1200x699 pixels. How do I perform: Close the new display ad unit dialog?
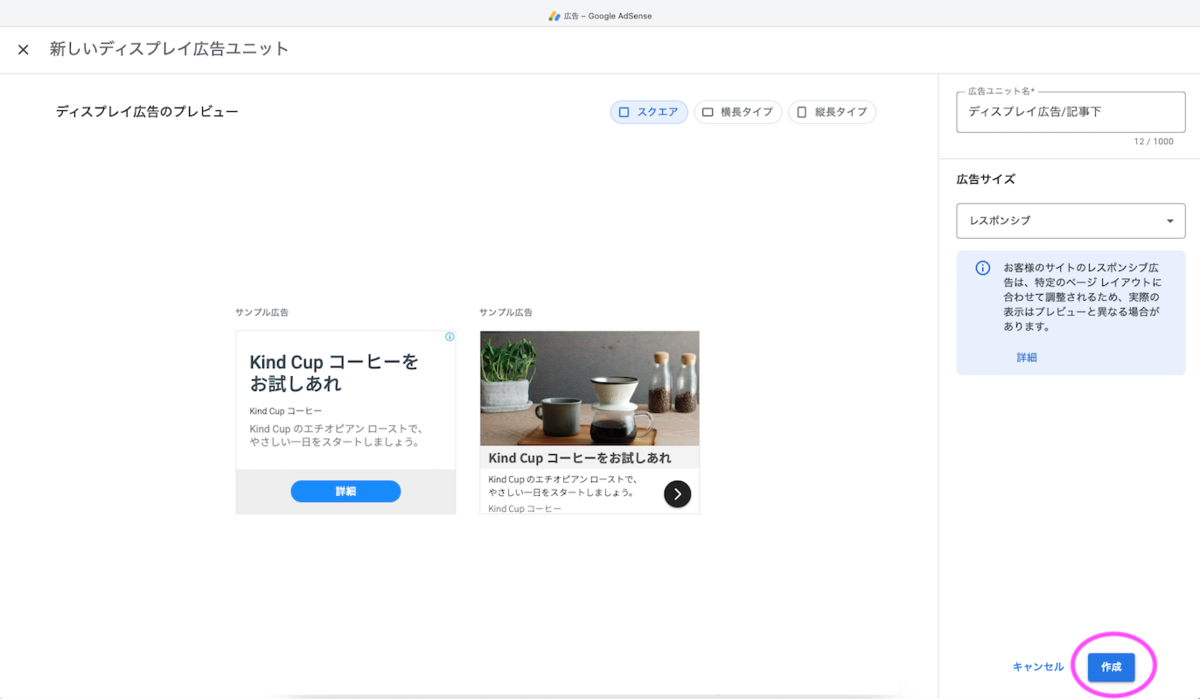coord(23,49)
